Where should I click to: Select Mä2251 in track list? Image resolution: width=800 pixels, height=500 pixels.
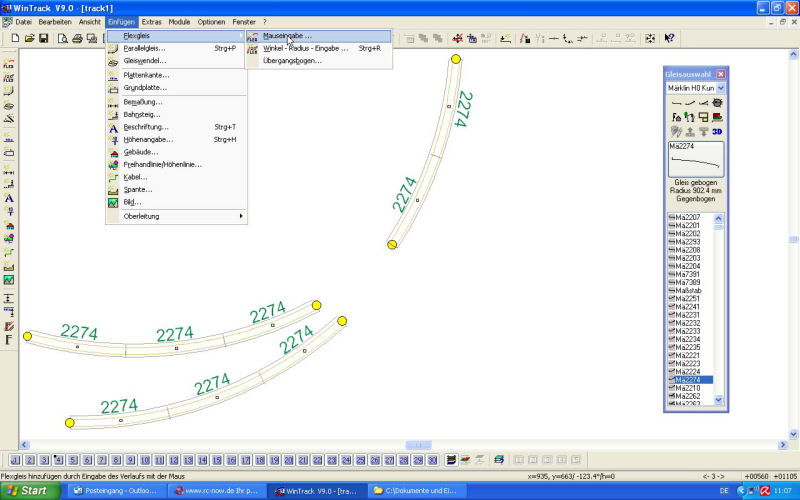688,298
